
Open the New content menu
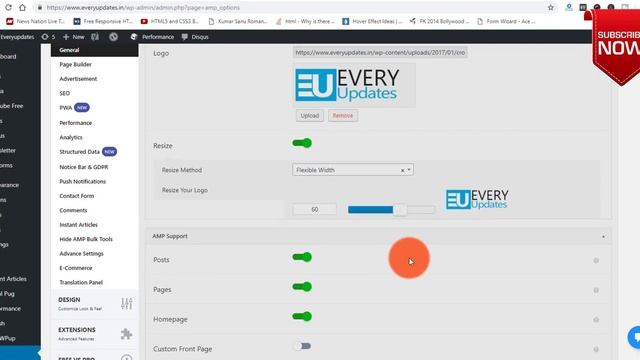[73, 37]
